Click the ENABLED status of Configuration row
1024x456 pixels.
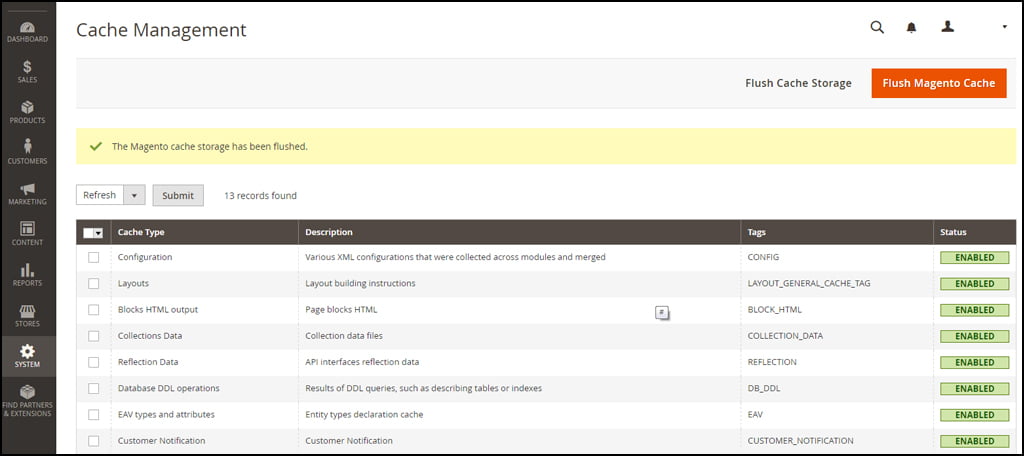coord(974,257)
